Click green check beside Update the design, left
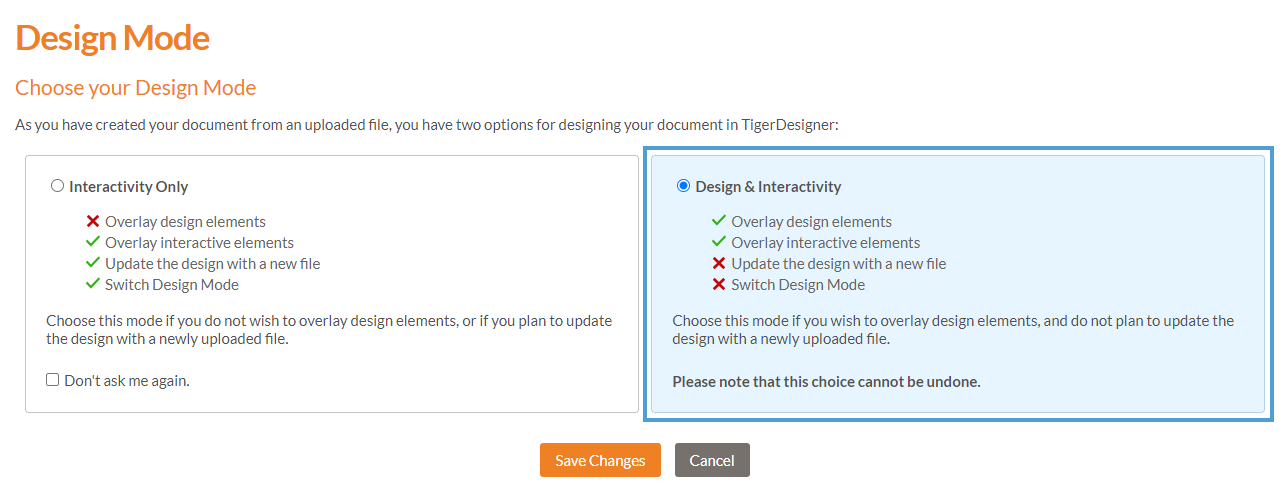This screenshot has height=490, width=1284. (x=93, y=264)
